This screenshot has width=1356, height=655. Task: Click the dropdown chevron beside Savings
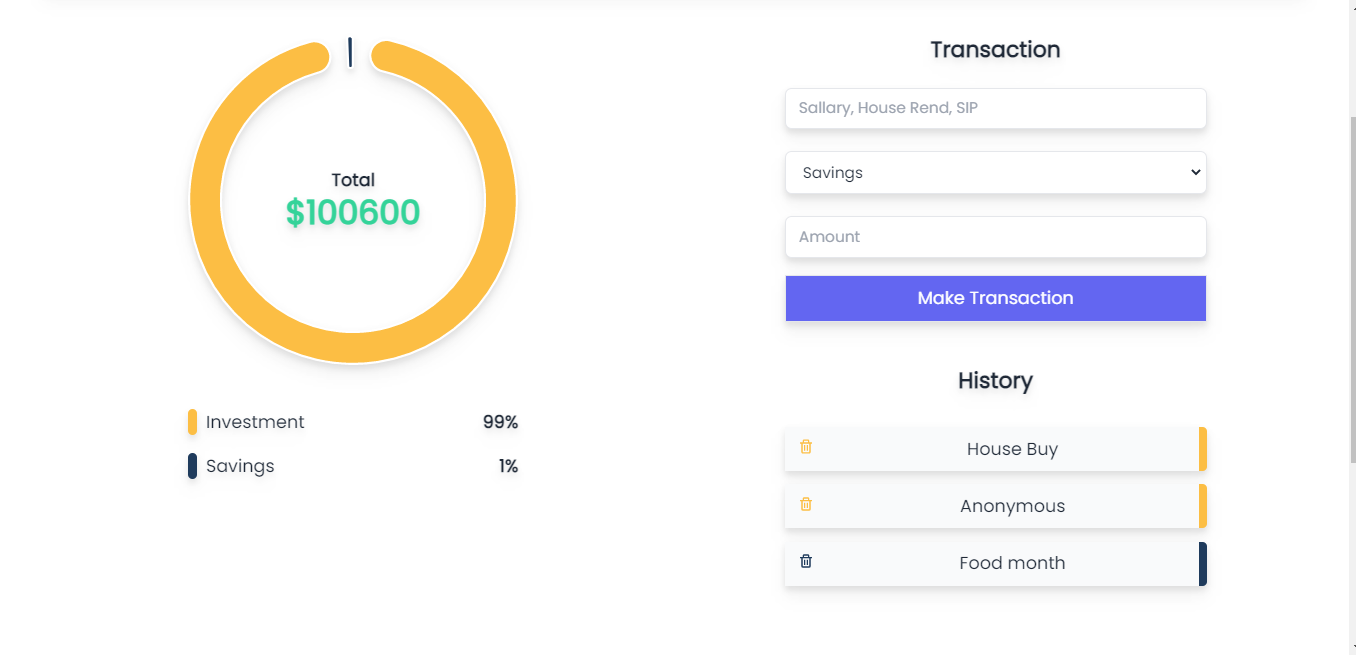click(x=1194, y=172)
